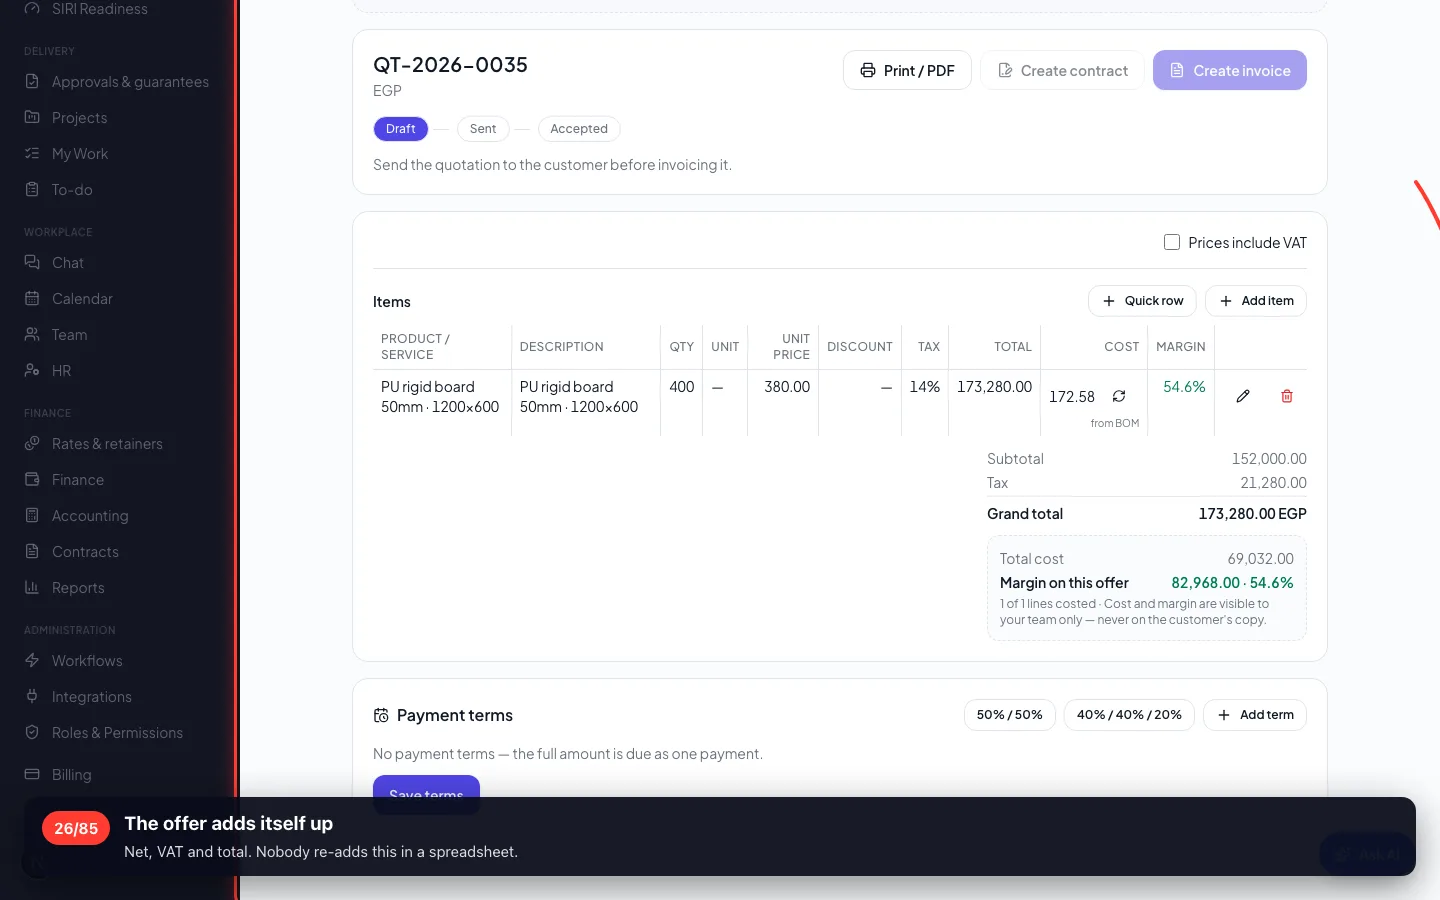The height and width of the screenshot is (900, 1440).
Task: Select the Accepted status step
Action: click(x=579, y=129)
